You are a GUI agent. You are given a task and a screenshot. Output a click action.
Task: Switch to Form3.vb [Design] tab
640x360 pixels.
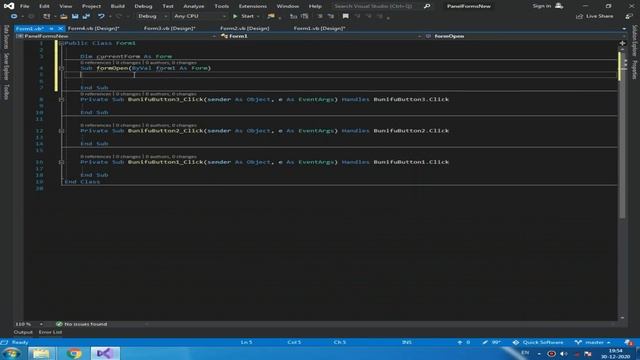tap(170, 29)
